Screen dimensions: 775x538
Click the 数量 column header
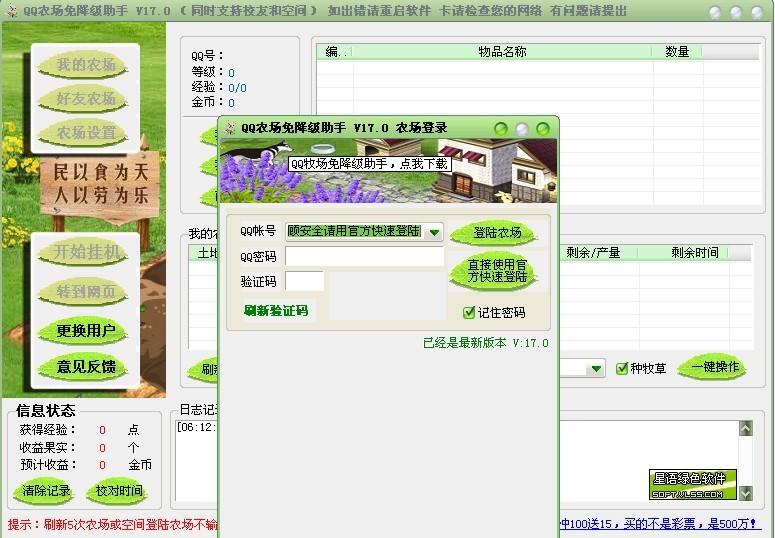click(x=677, y=51)
